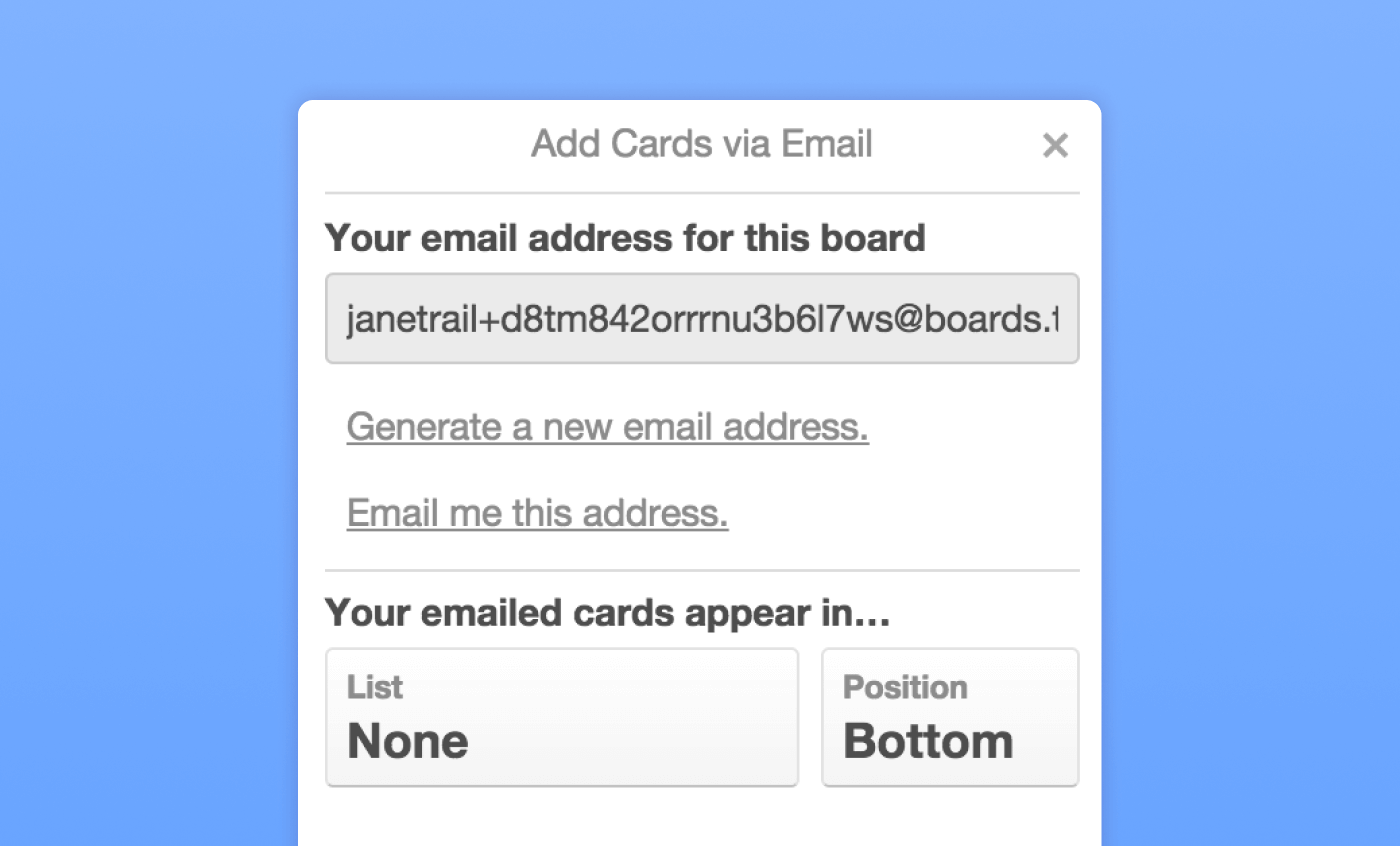Viewport: 1400px width, 846px height.
Task: Click Generate a new email address
Action: pyautogui.click(x=607, y=426)
